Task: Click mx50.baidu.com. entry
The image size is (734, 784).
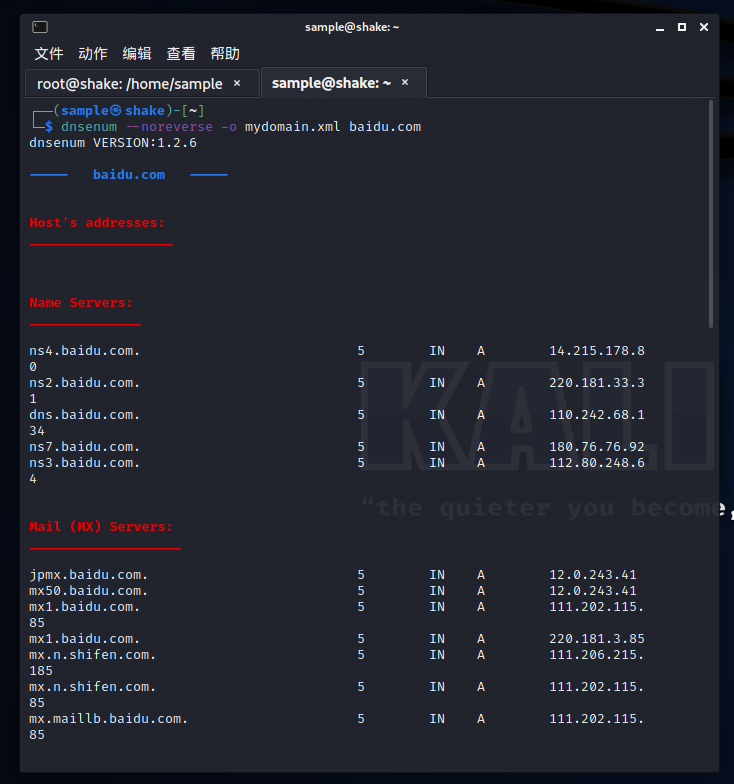Action: (88, 591)
